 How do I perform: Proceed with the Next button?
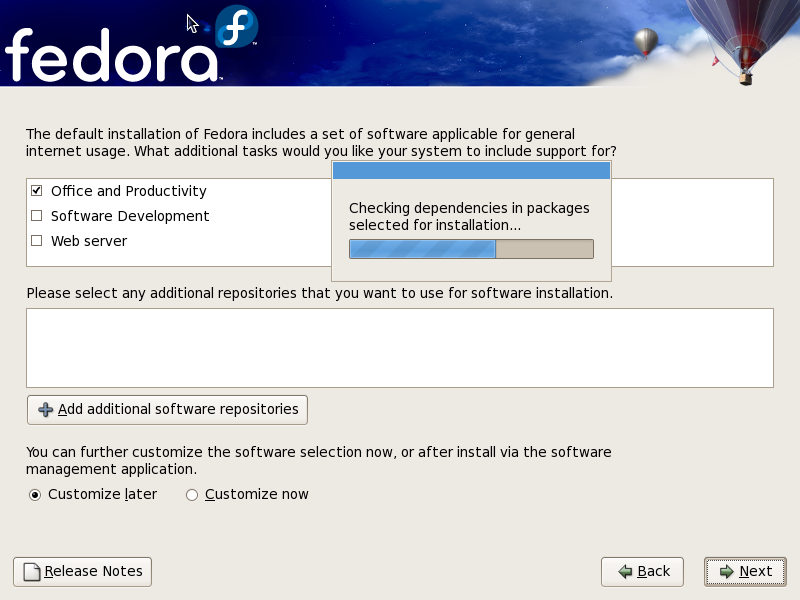coord(745,571)
